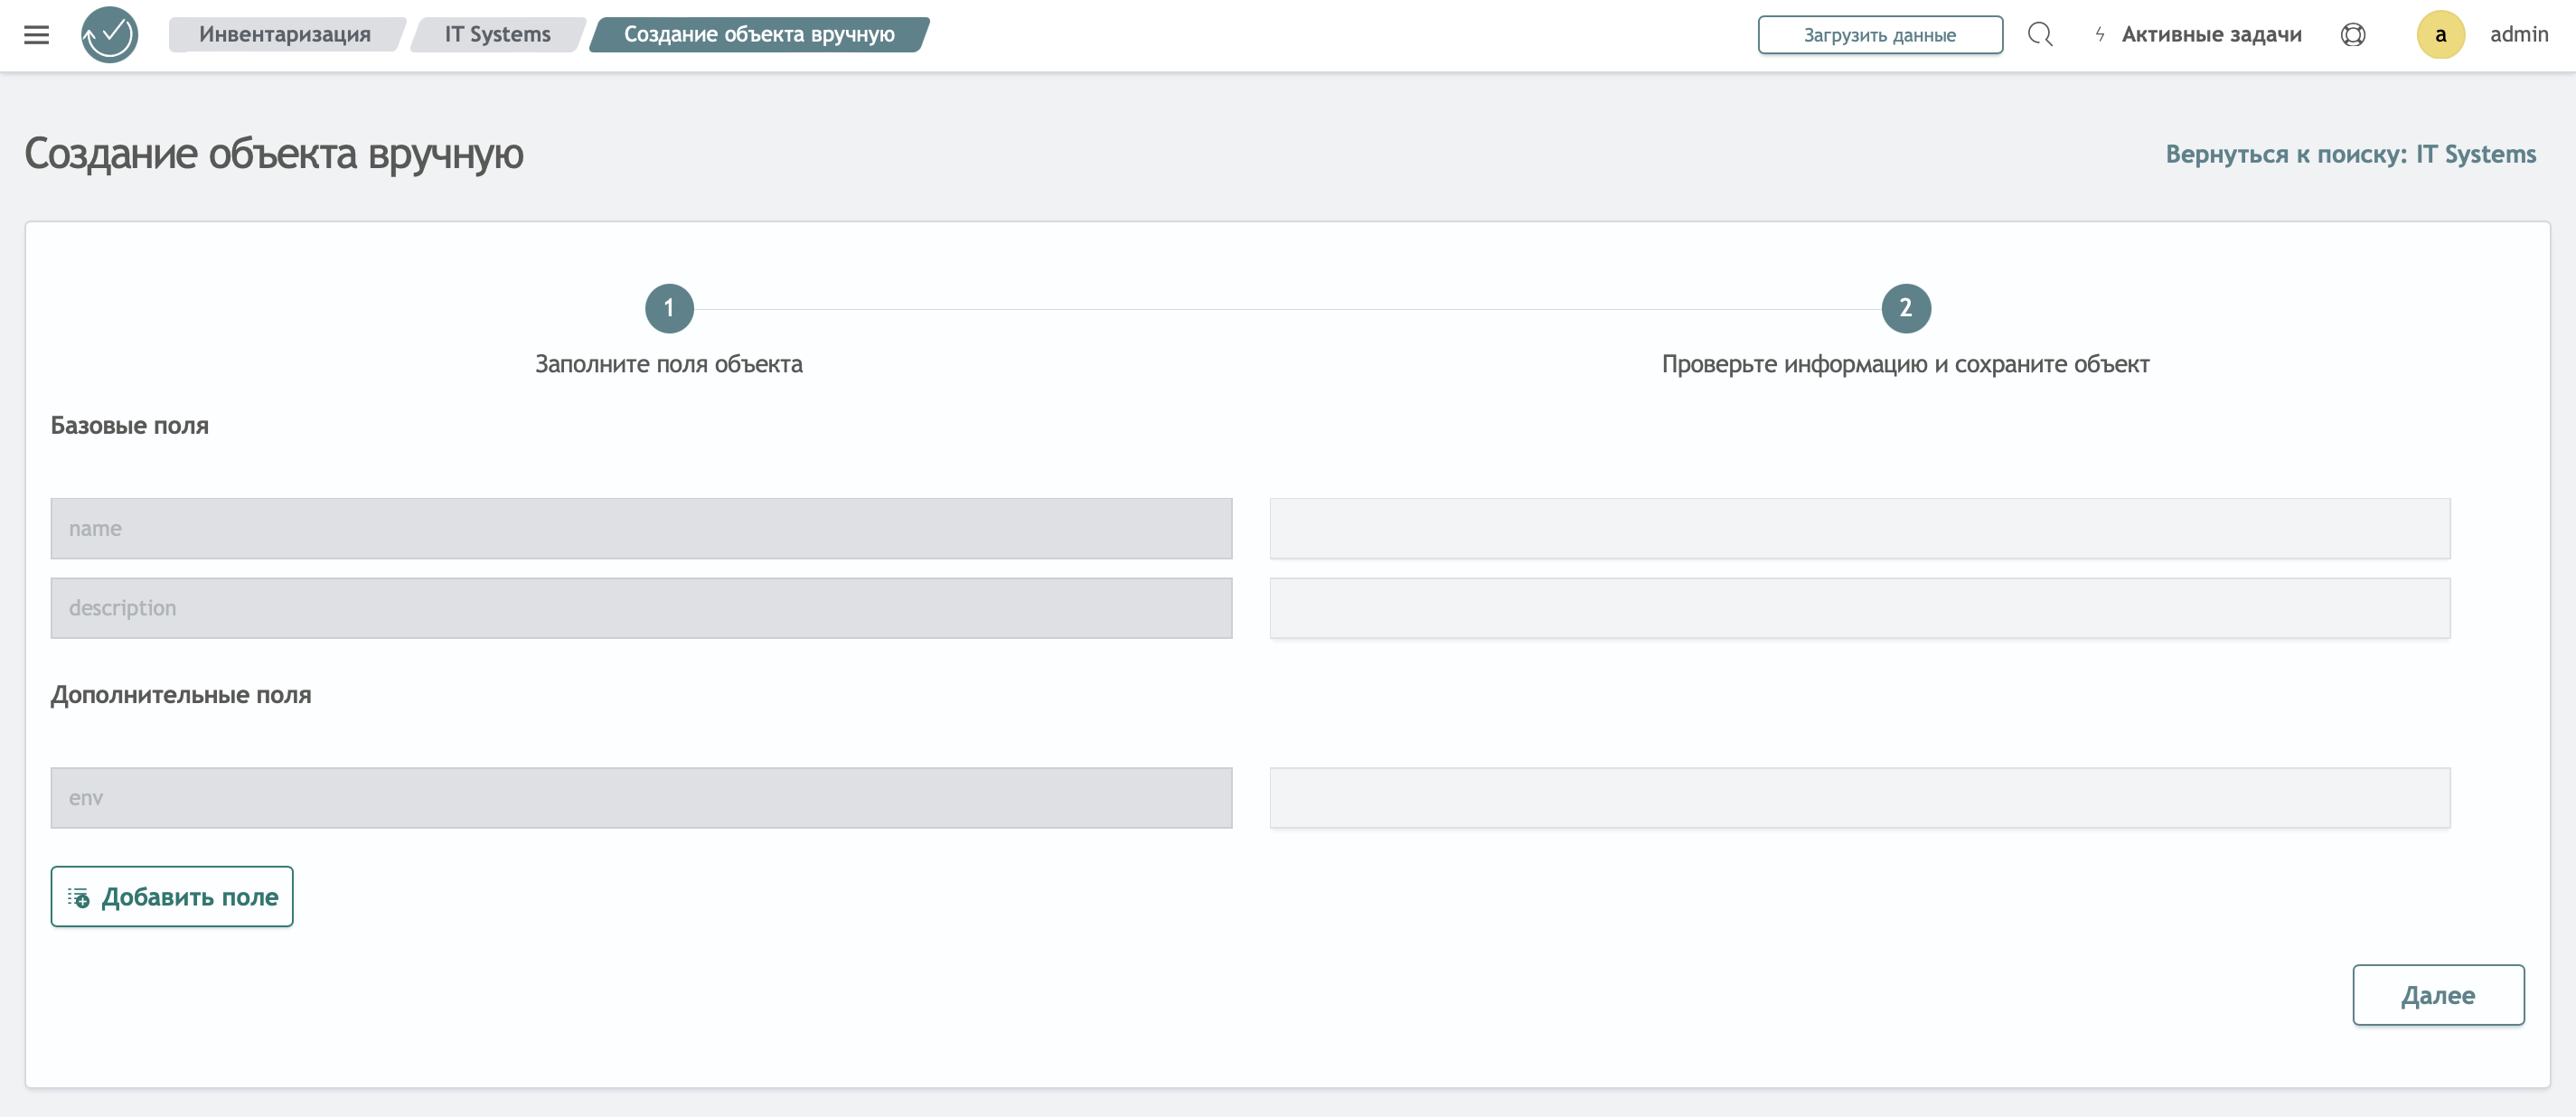Screen dimensions: 2576x1117
Task: Click the Дополнительные поля heading
Action: click(181, 695)
